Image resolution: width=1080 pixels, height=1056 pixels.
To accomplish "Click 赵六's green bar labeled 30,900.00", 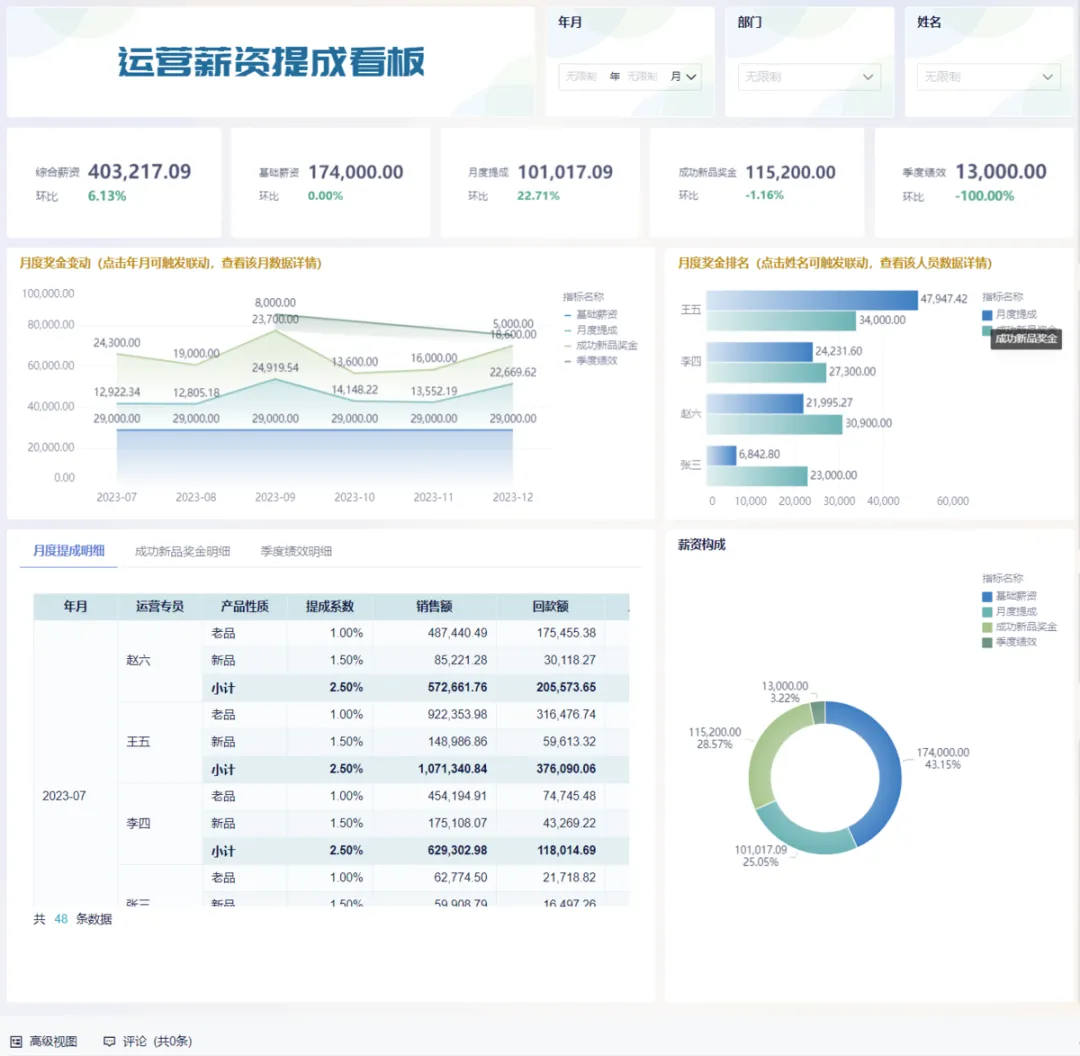I will coord(774,424).
